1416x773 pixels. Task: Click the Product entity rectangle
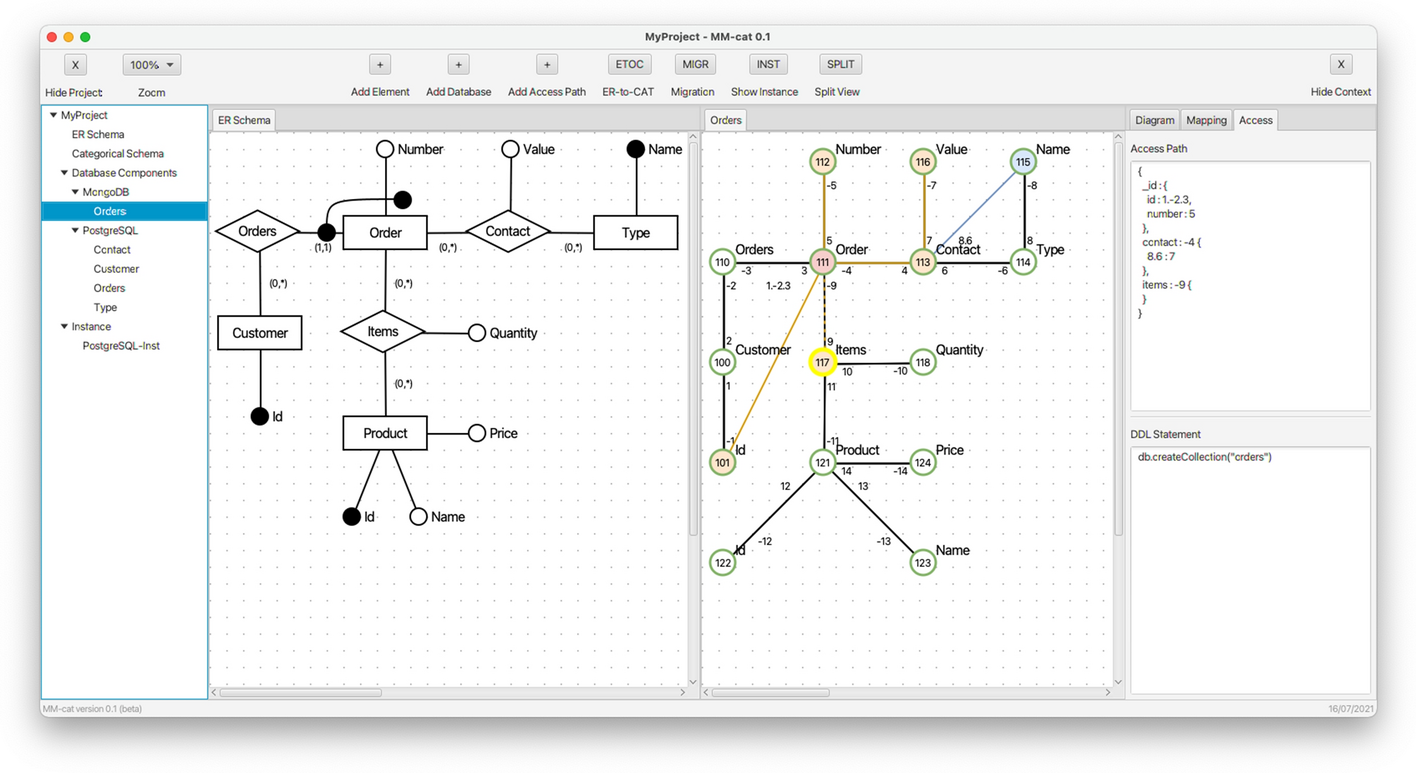point(385,433)
